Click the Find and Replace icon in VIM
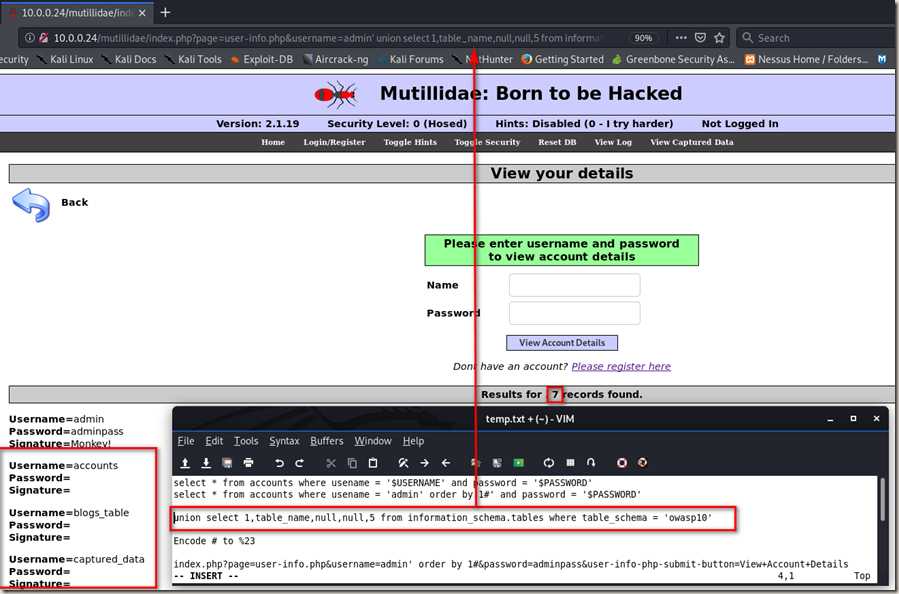Viewport: 899px width, 594px height. pos(404,463)
